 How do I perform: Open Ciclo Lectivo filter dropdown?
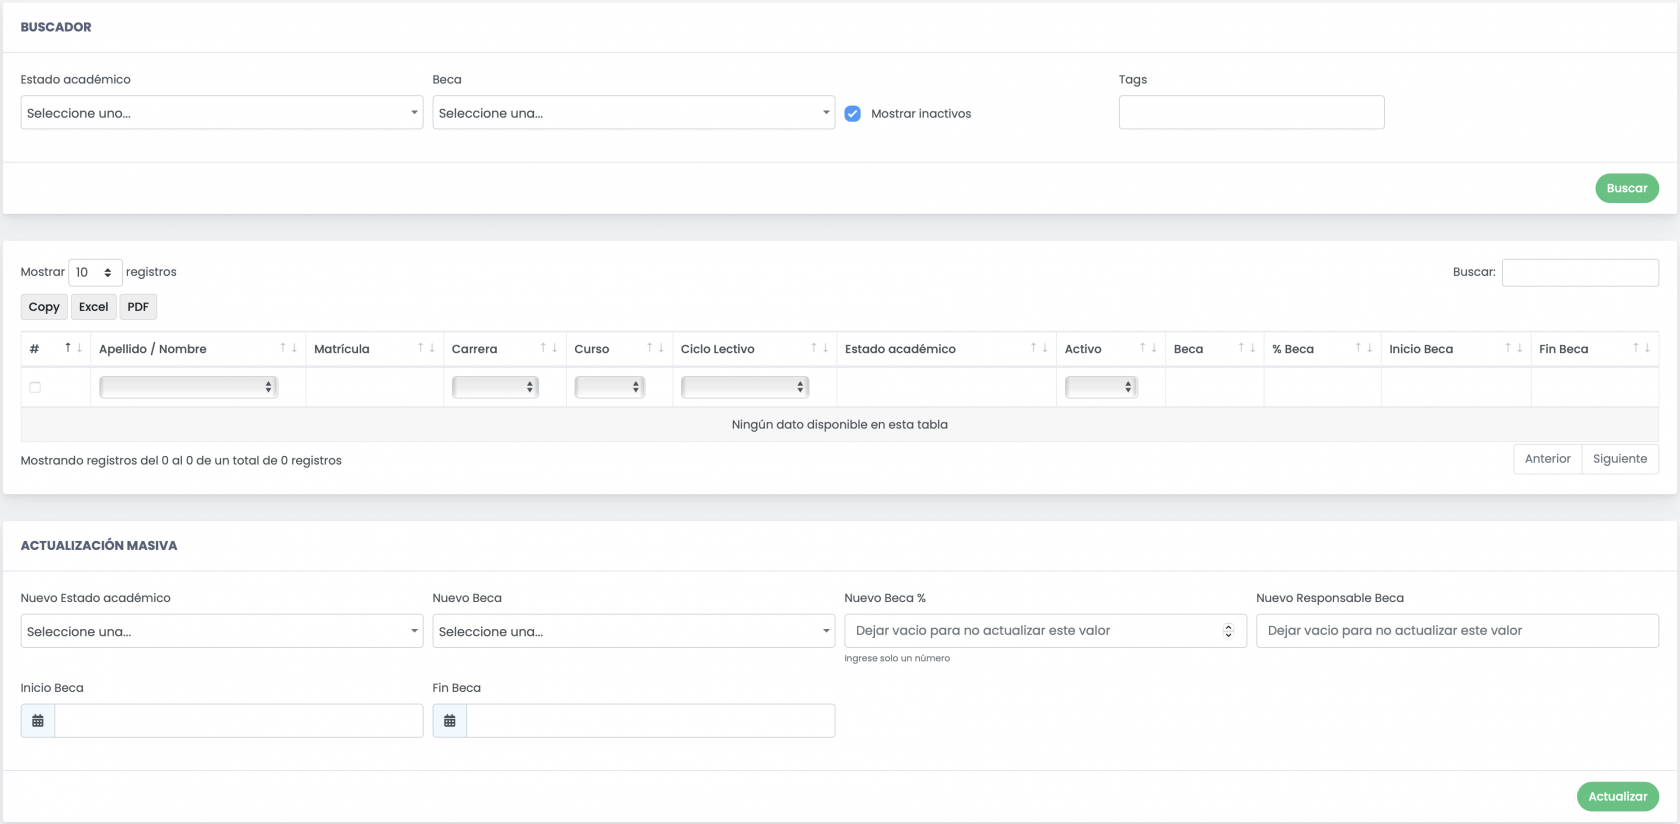pyautogui.click(x=744, y=387)
